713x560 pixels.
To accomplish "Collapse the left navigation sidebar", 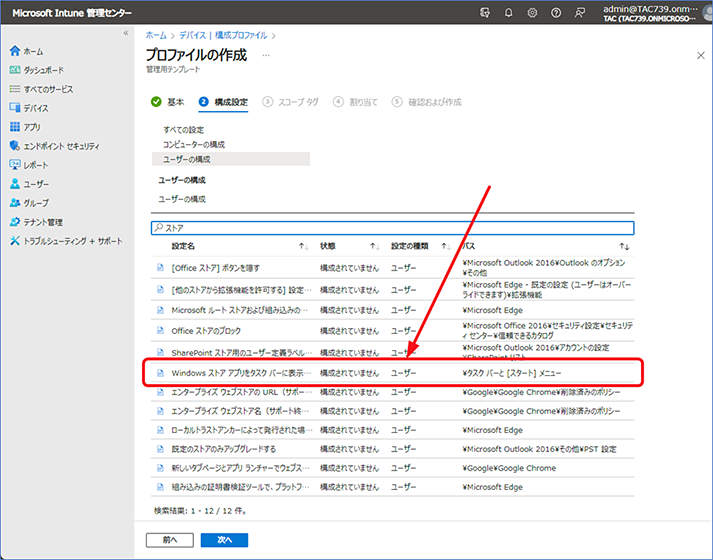I will (x=126, y=33).
